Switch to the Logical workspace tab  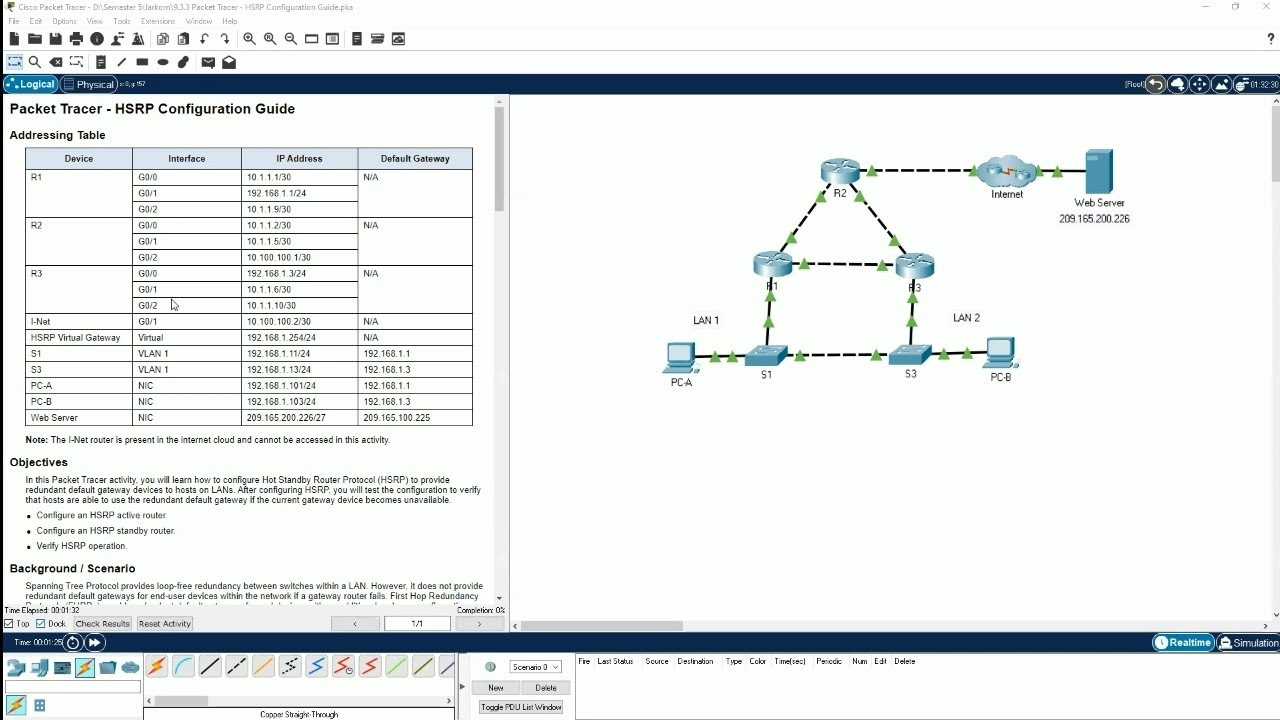point(30,85)
